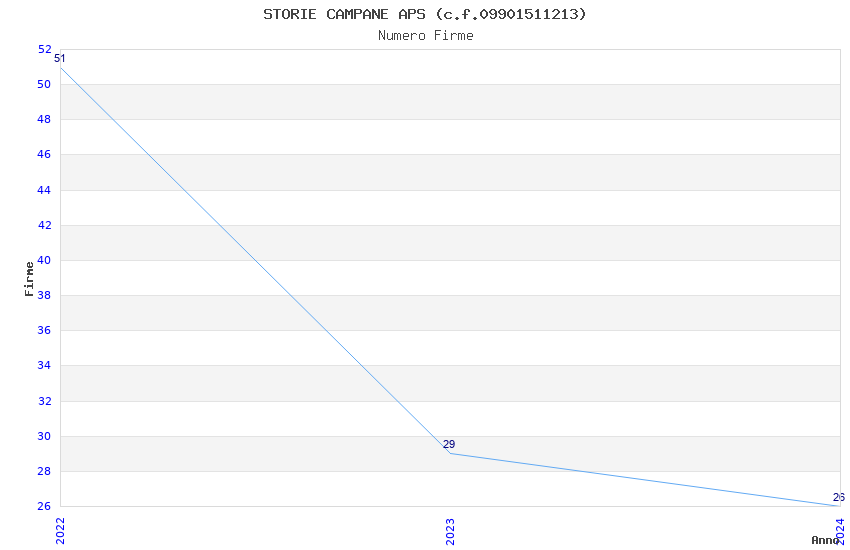The height and width of the screenshot is (550, 850).
Task: Click the y-axis value 34
Action: (44, 365)
